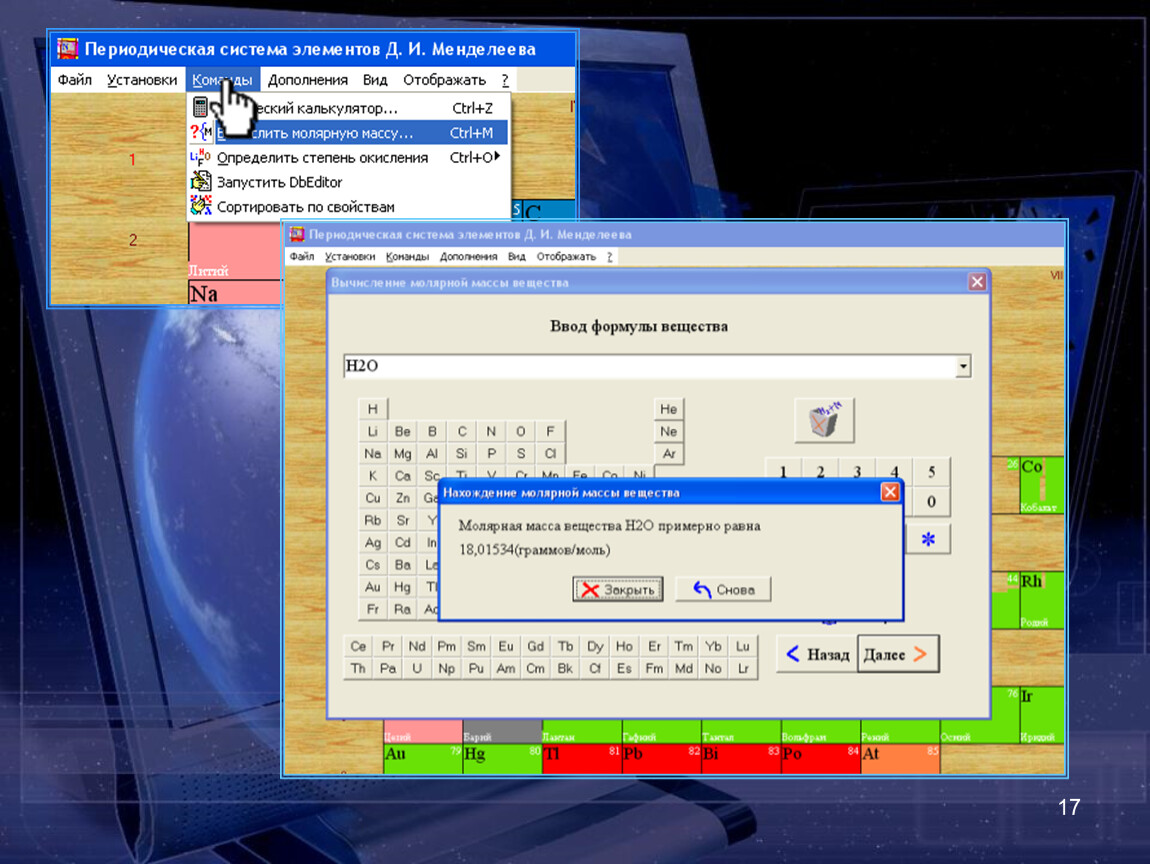Click the LiHFO oxidation state icon
Image resolution: width=1150 pixels, height=864 pixels.
click(200, 158)
